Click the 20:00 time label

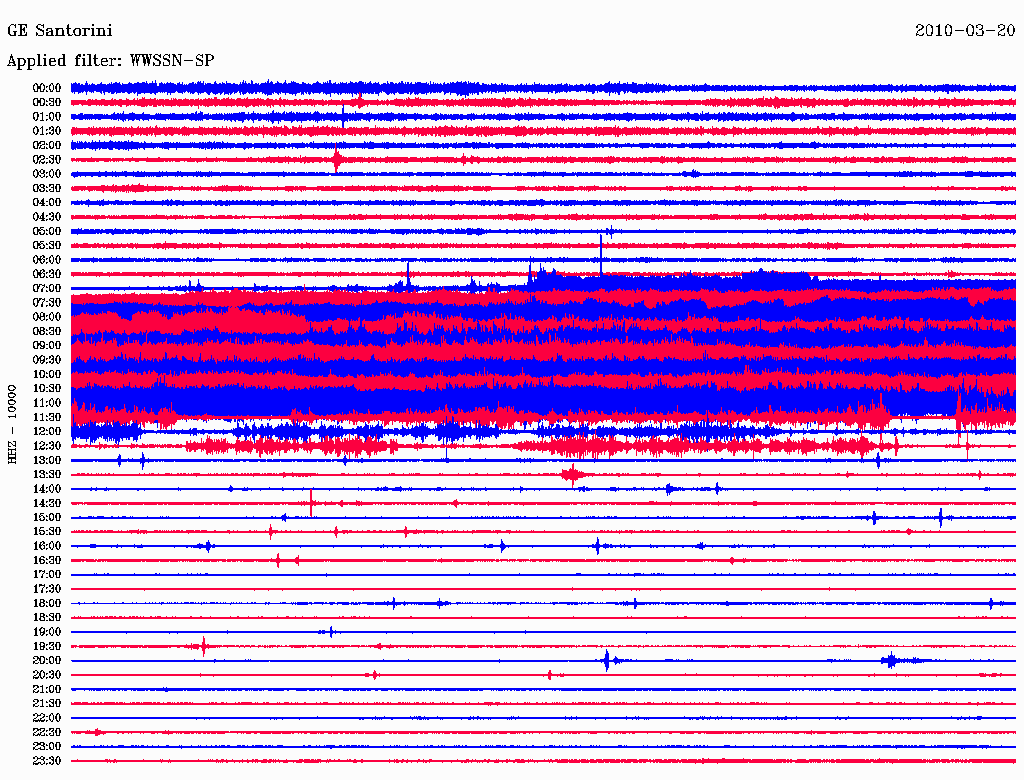coord(47,660)
